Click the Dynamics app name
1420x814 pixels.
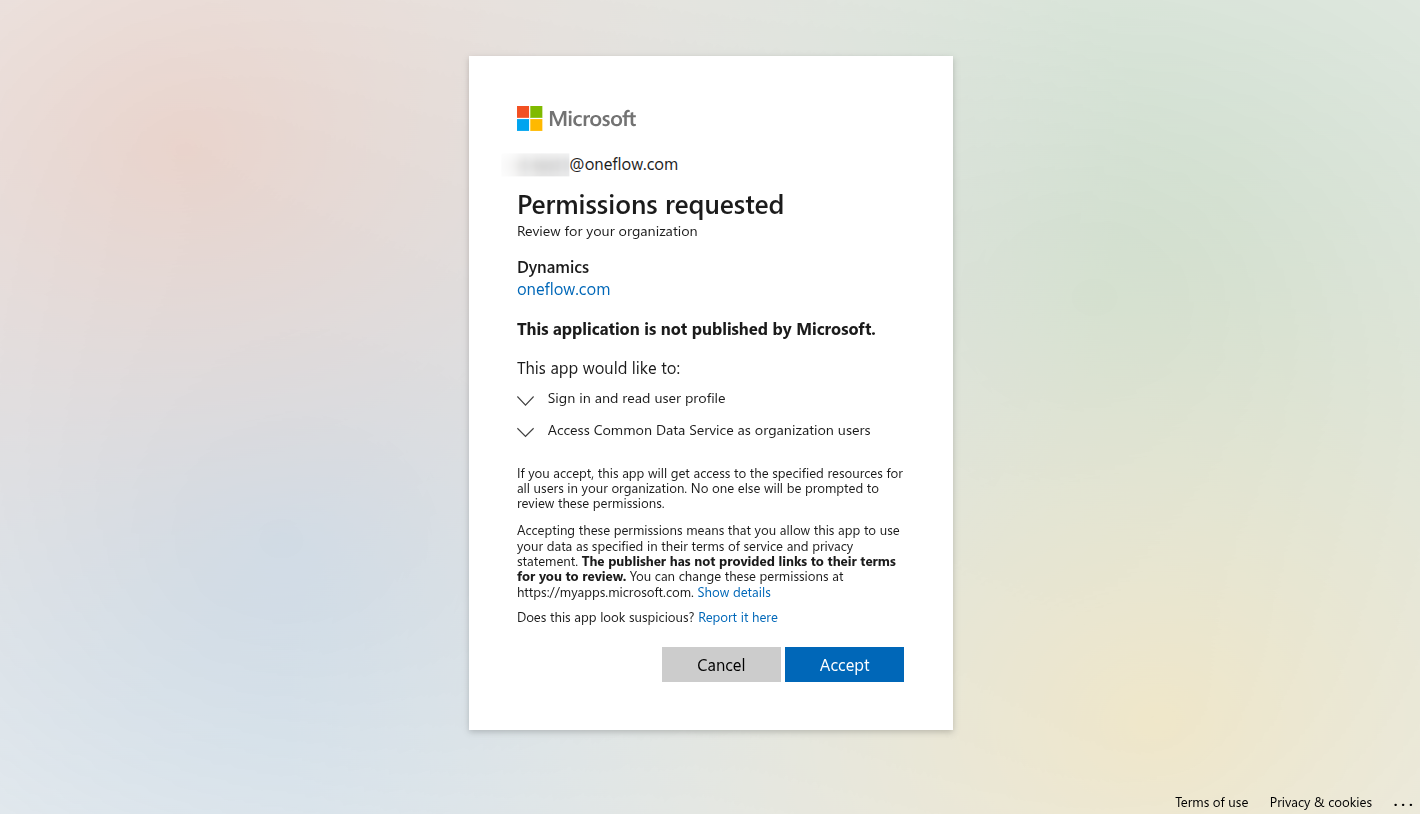point(553,267)
